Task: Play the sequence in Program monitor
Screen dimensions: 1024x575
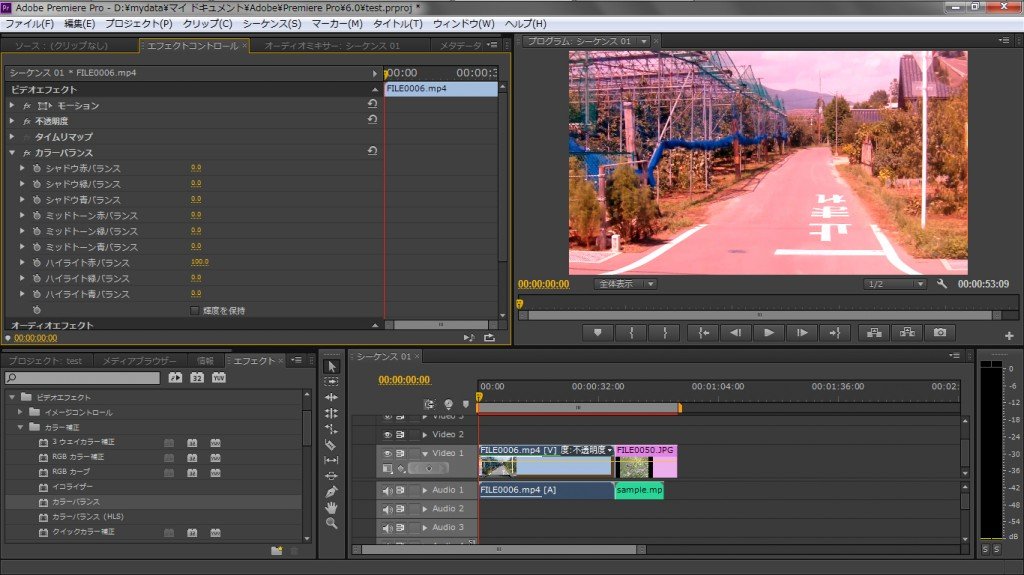Action: [769, 333]
